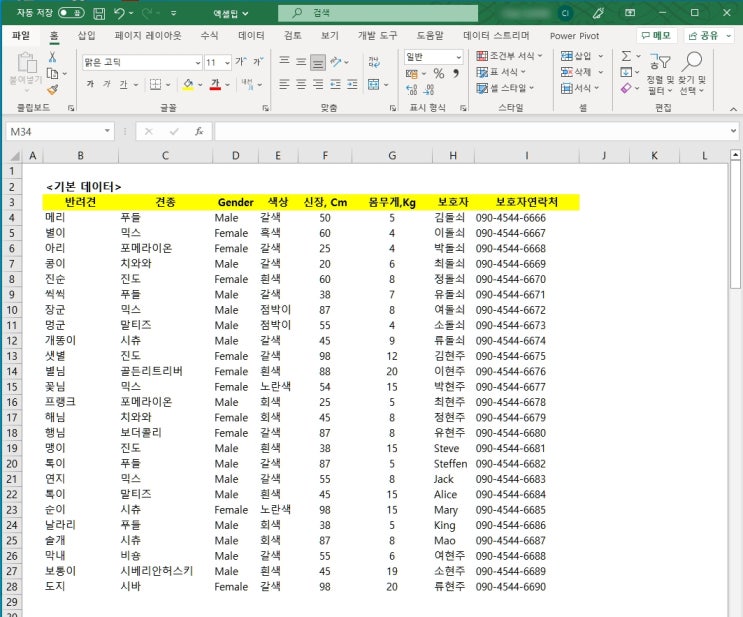Click the Increase Font Size icon

241,62
